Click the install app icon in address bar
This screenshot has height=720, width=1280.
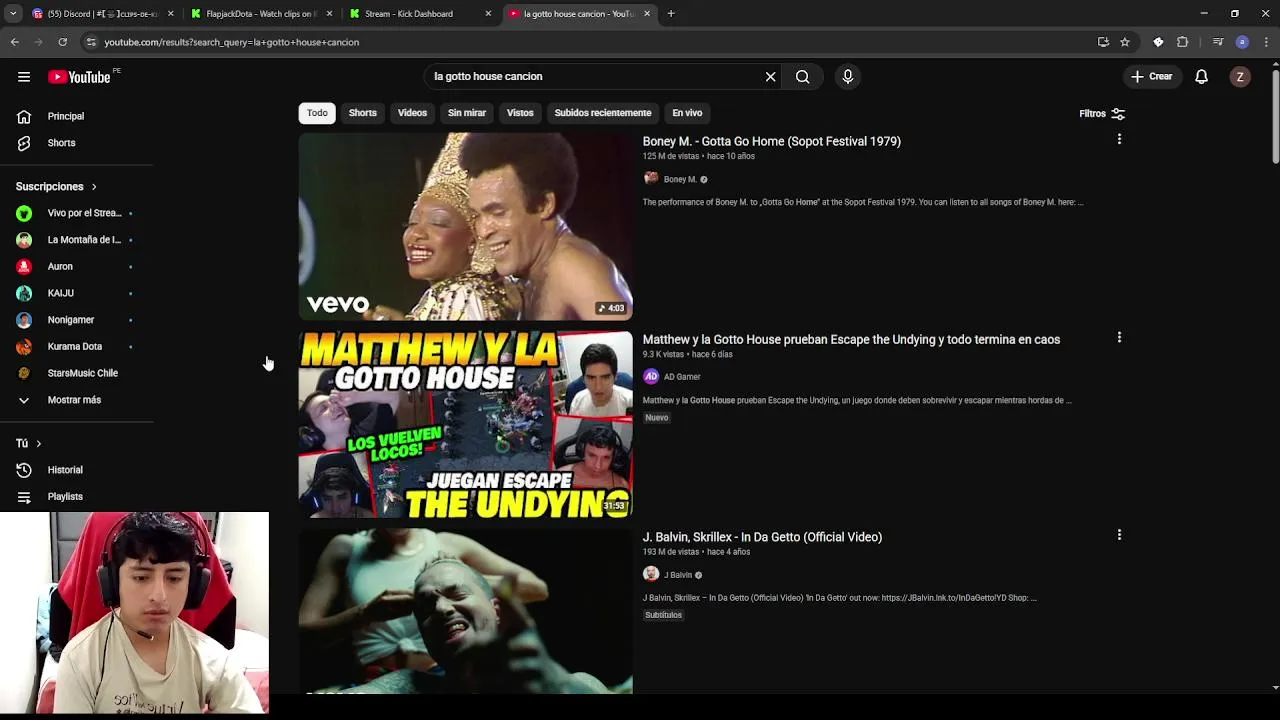(1103, 42)
